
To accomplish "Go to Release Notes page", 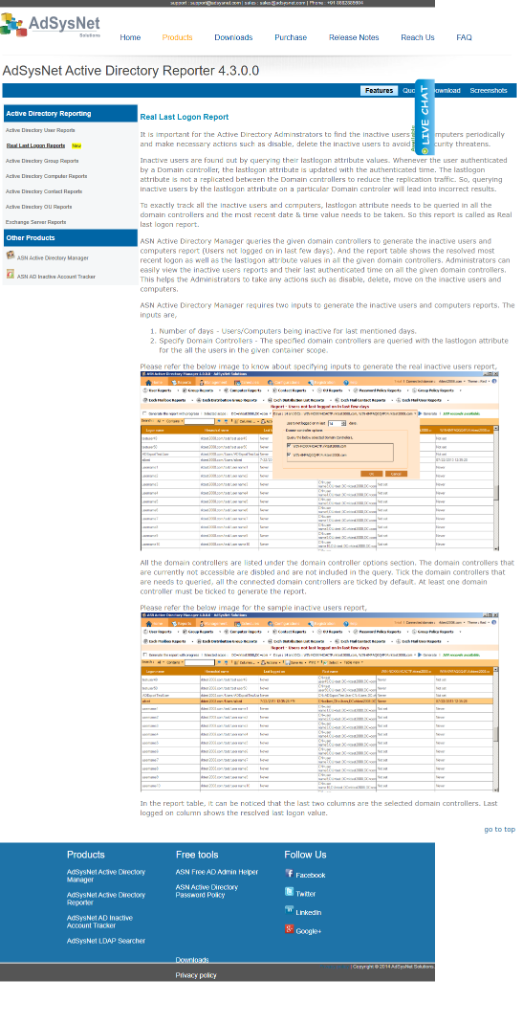I will pos(354,37).
